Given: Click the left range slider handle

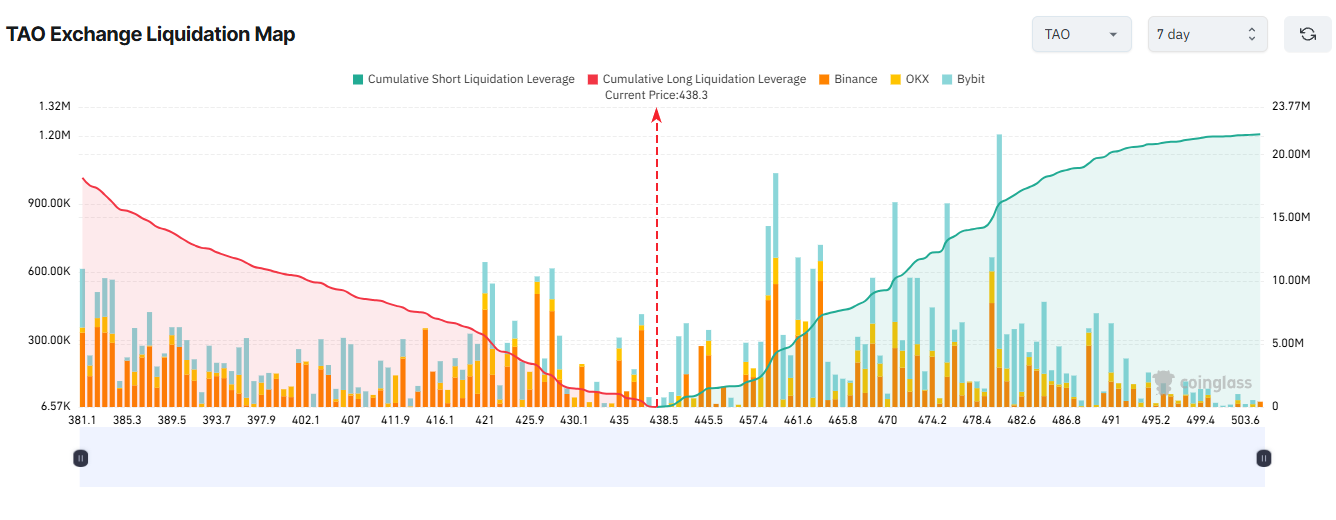Looking at the screenshot, I should pos(81,458).
